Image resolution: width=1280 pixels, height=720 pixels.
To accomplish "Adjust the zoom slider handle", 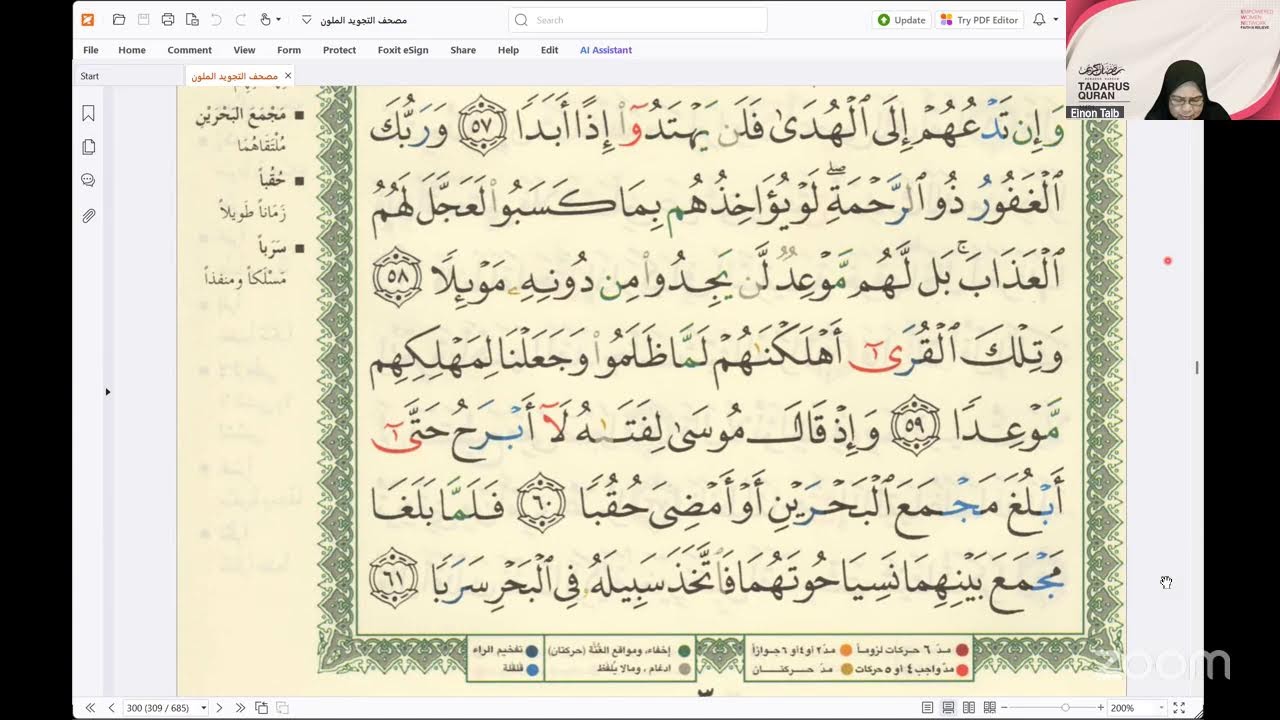I will click(x=1065, y=708).
